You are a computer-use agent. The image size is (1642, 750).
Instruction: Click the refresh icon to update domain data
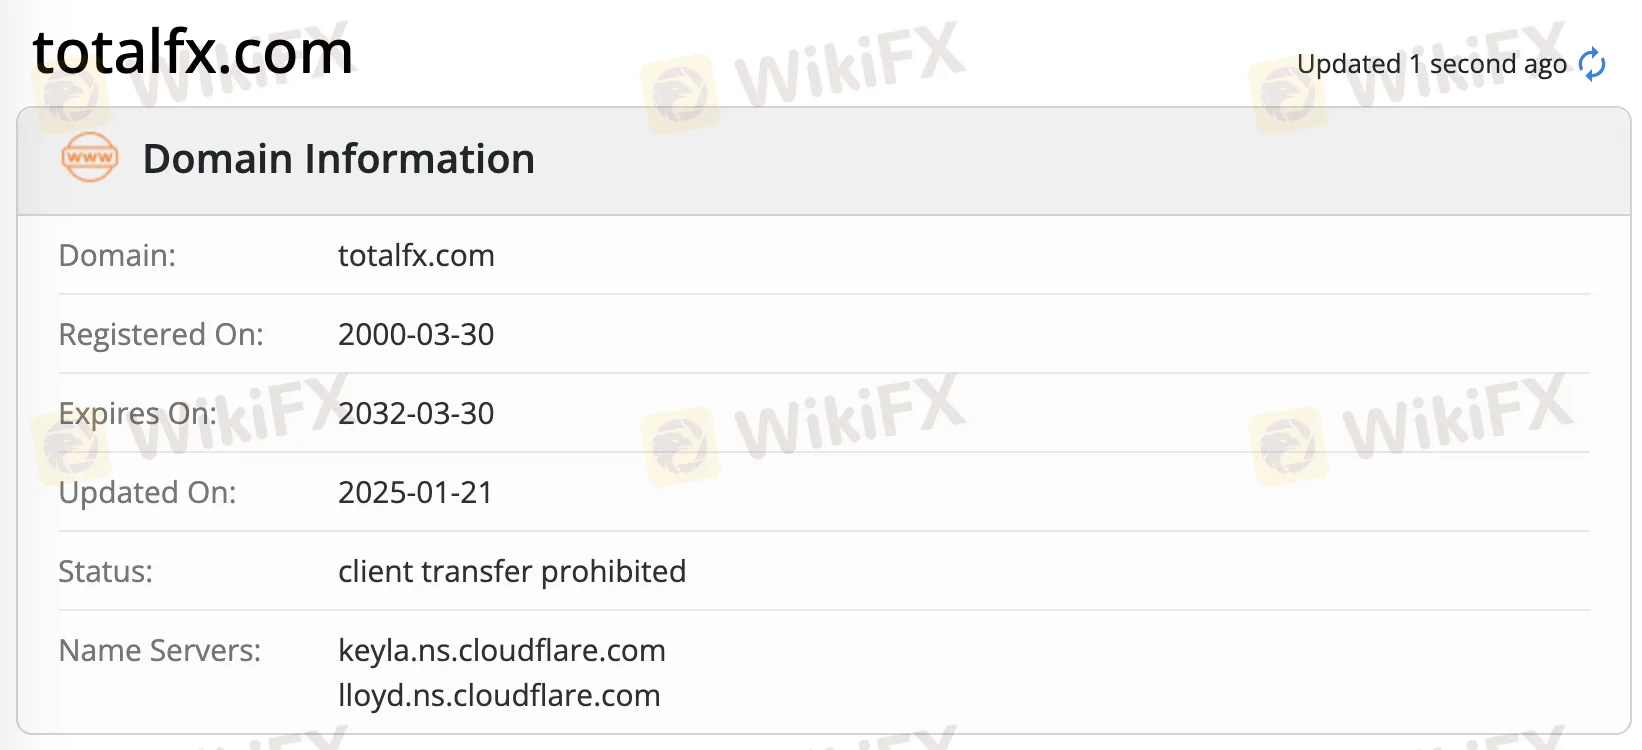click(1592, 63)
